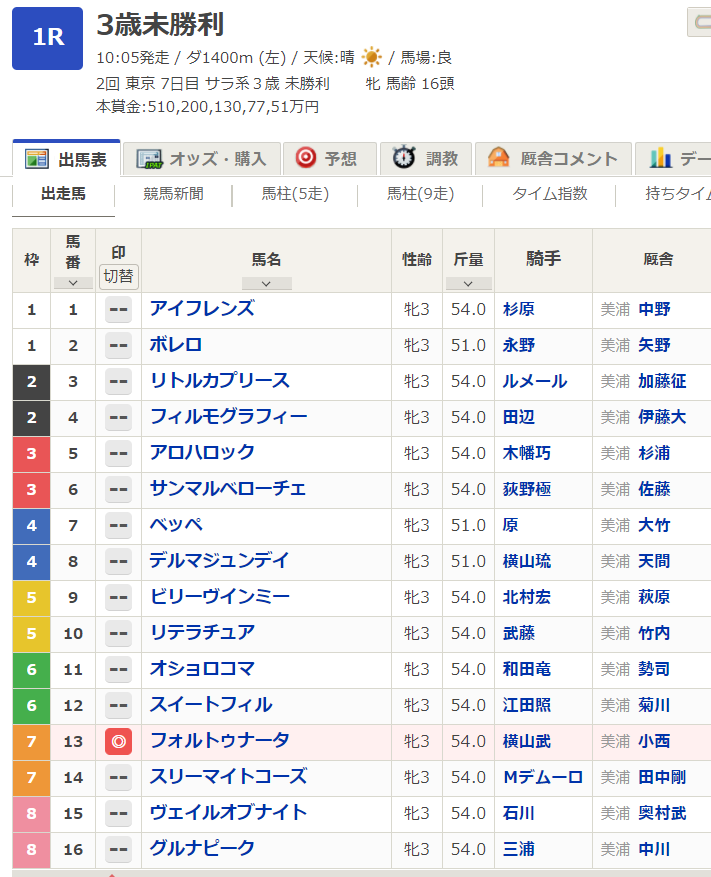Sort by 馬番 column dropdown arrow
The height and width of the screenshot is (877, 711).
(x=73, y=283)
